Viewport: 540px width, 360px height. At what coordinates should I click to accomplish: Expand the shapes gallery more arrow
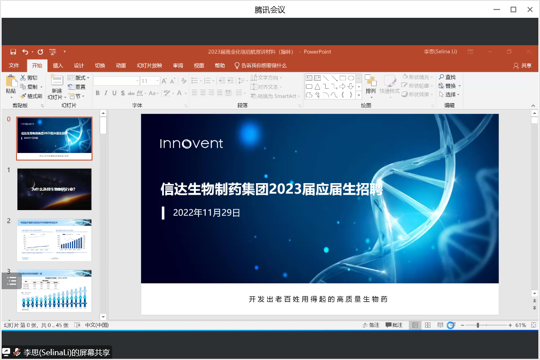359,95
